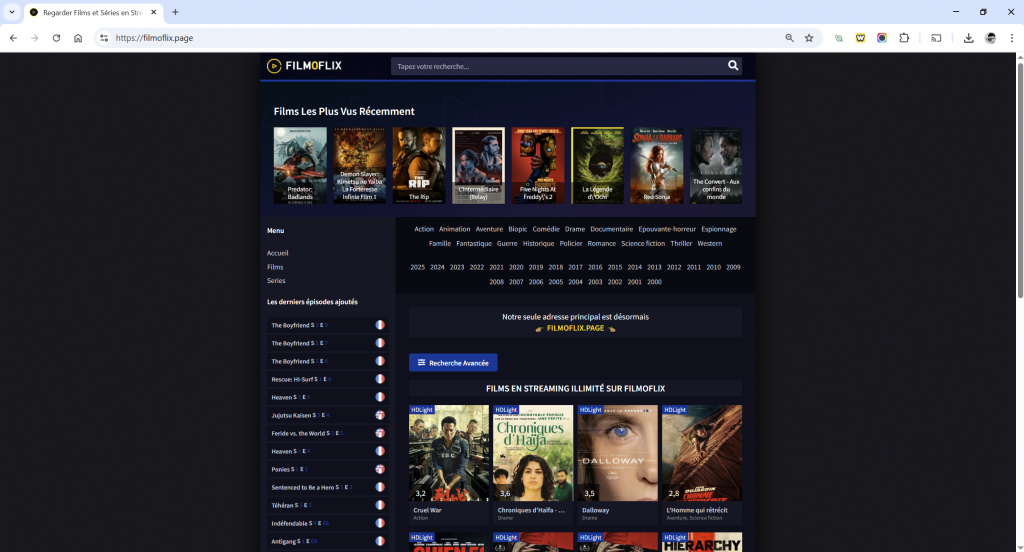
Task: Close the Regarder Films et Séries tab
Action: (153, 12)
